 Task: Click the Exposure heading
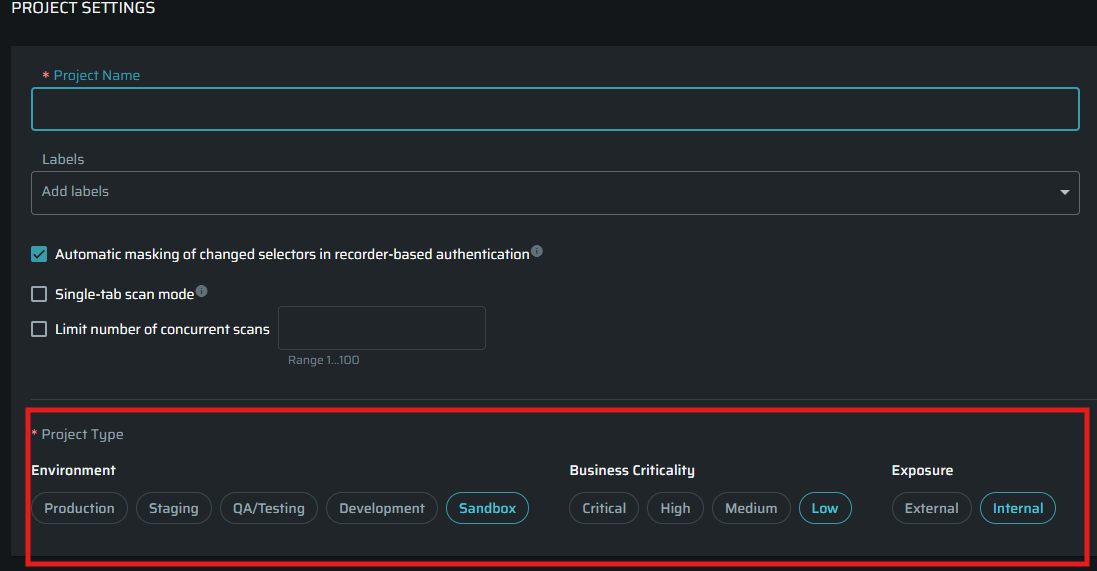922,470
